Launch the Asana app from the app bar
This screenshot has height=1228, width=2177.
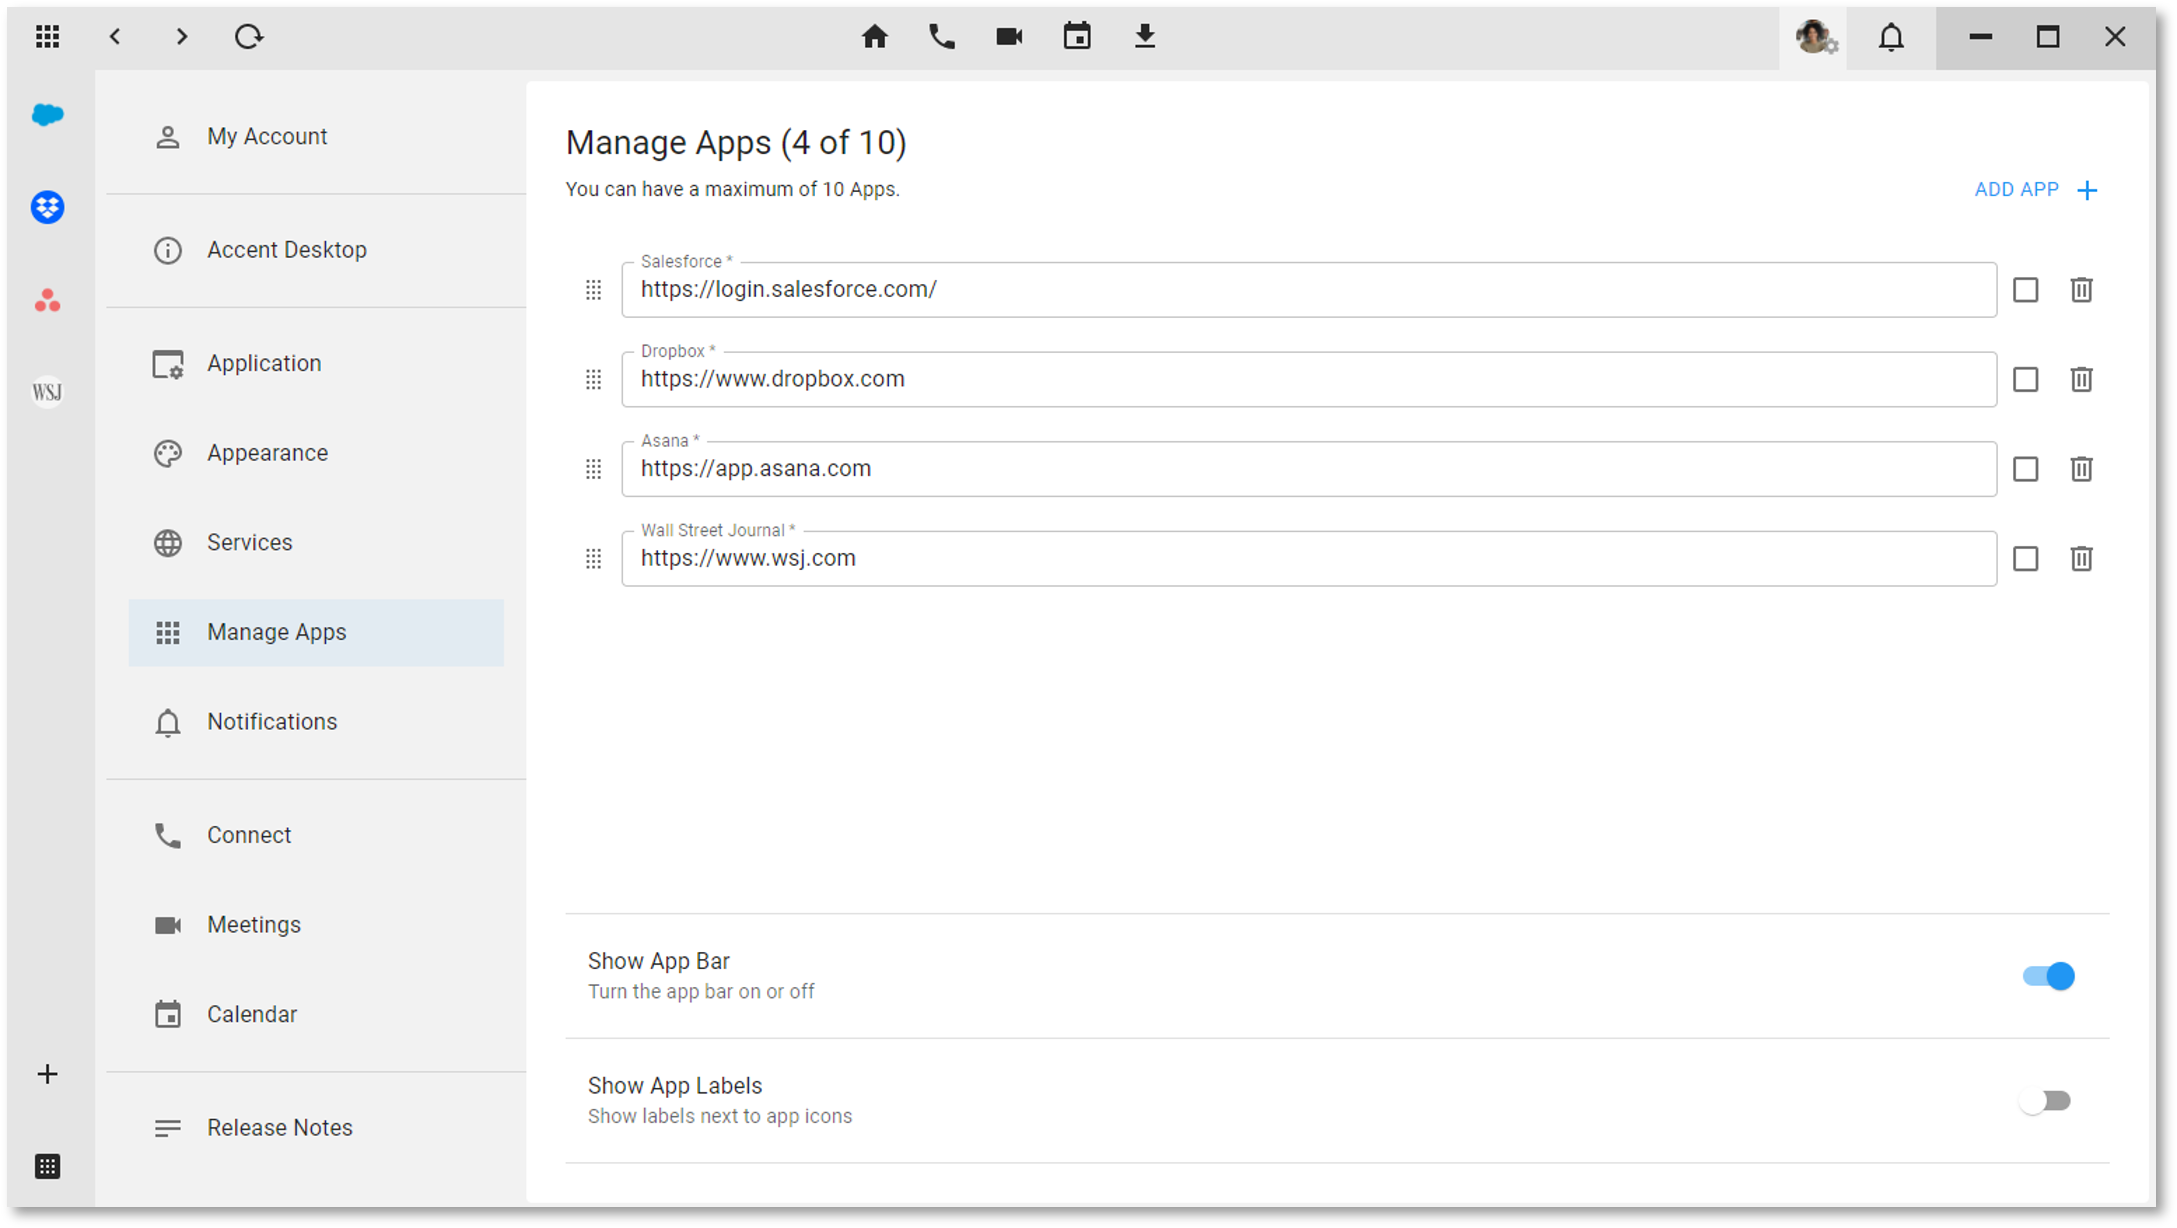47,300
